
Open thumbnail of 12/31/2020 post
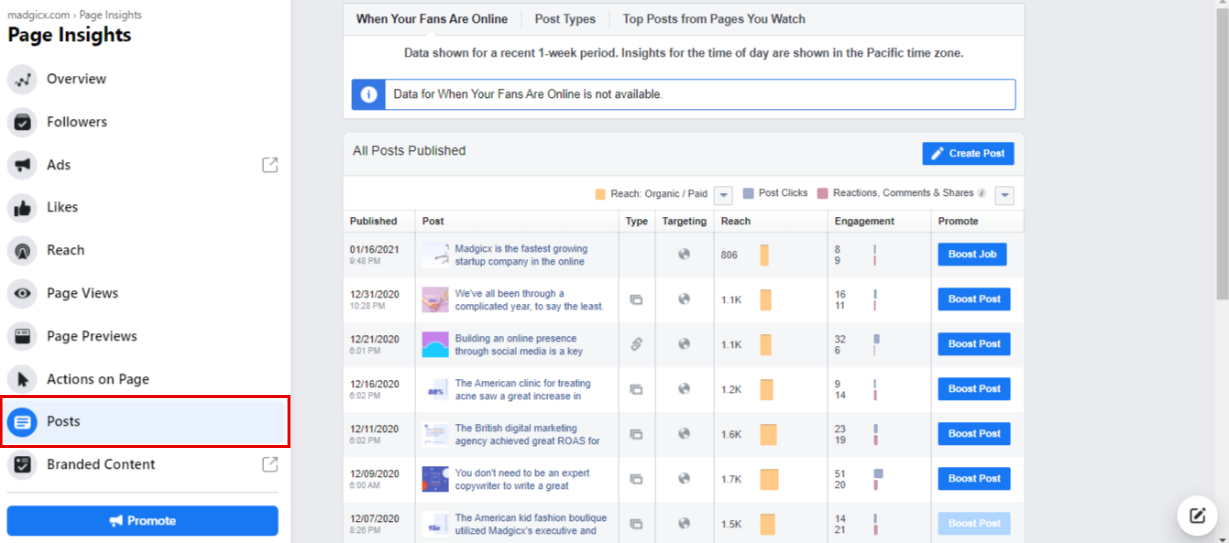click(435, 299)
